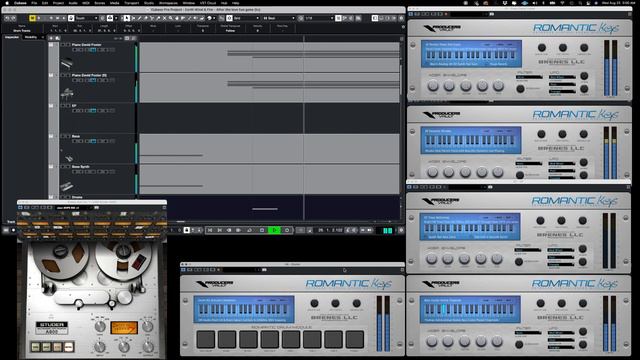Image resolution: width=640 pixels, height=360 pixels.
Task: Open the Filter type dropdown in topmost Romantic Keys
Action: (x=529, y=77)
